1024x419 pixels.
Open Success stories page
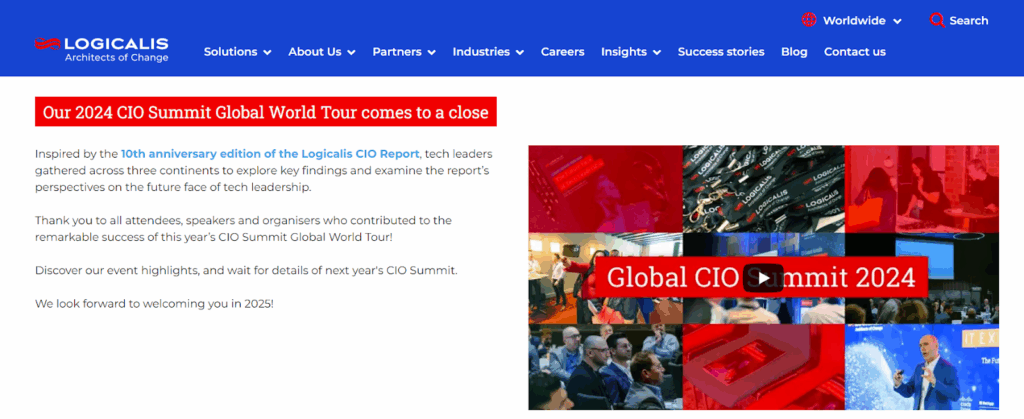(721, 52)
